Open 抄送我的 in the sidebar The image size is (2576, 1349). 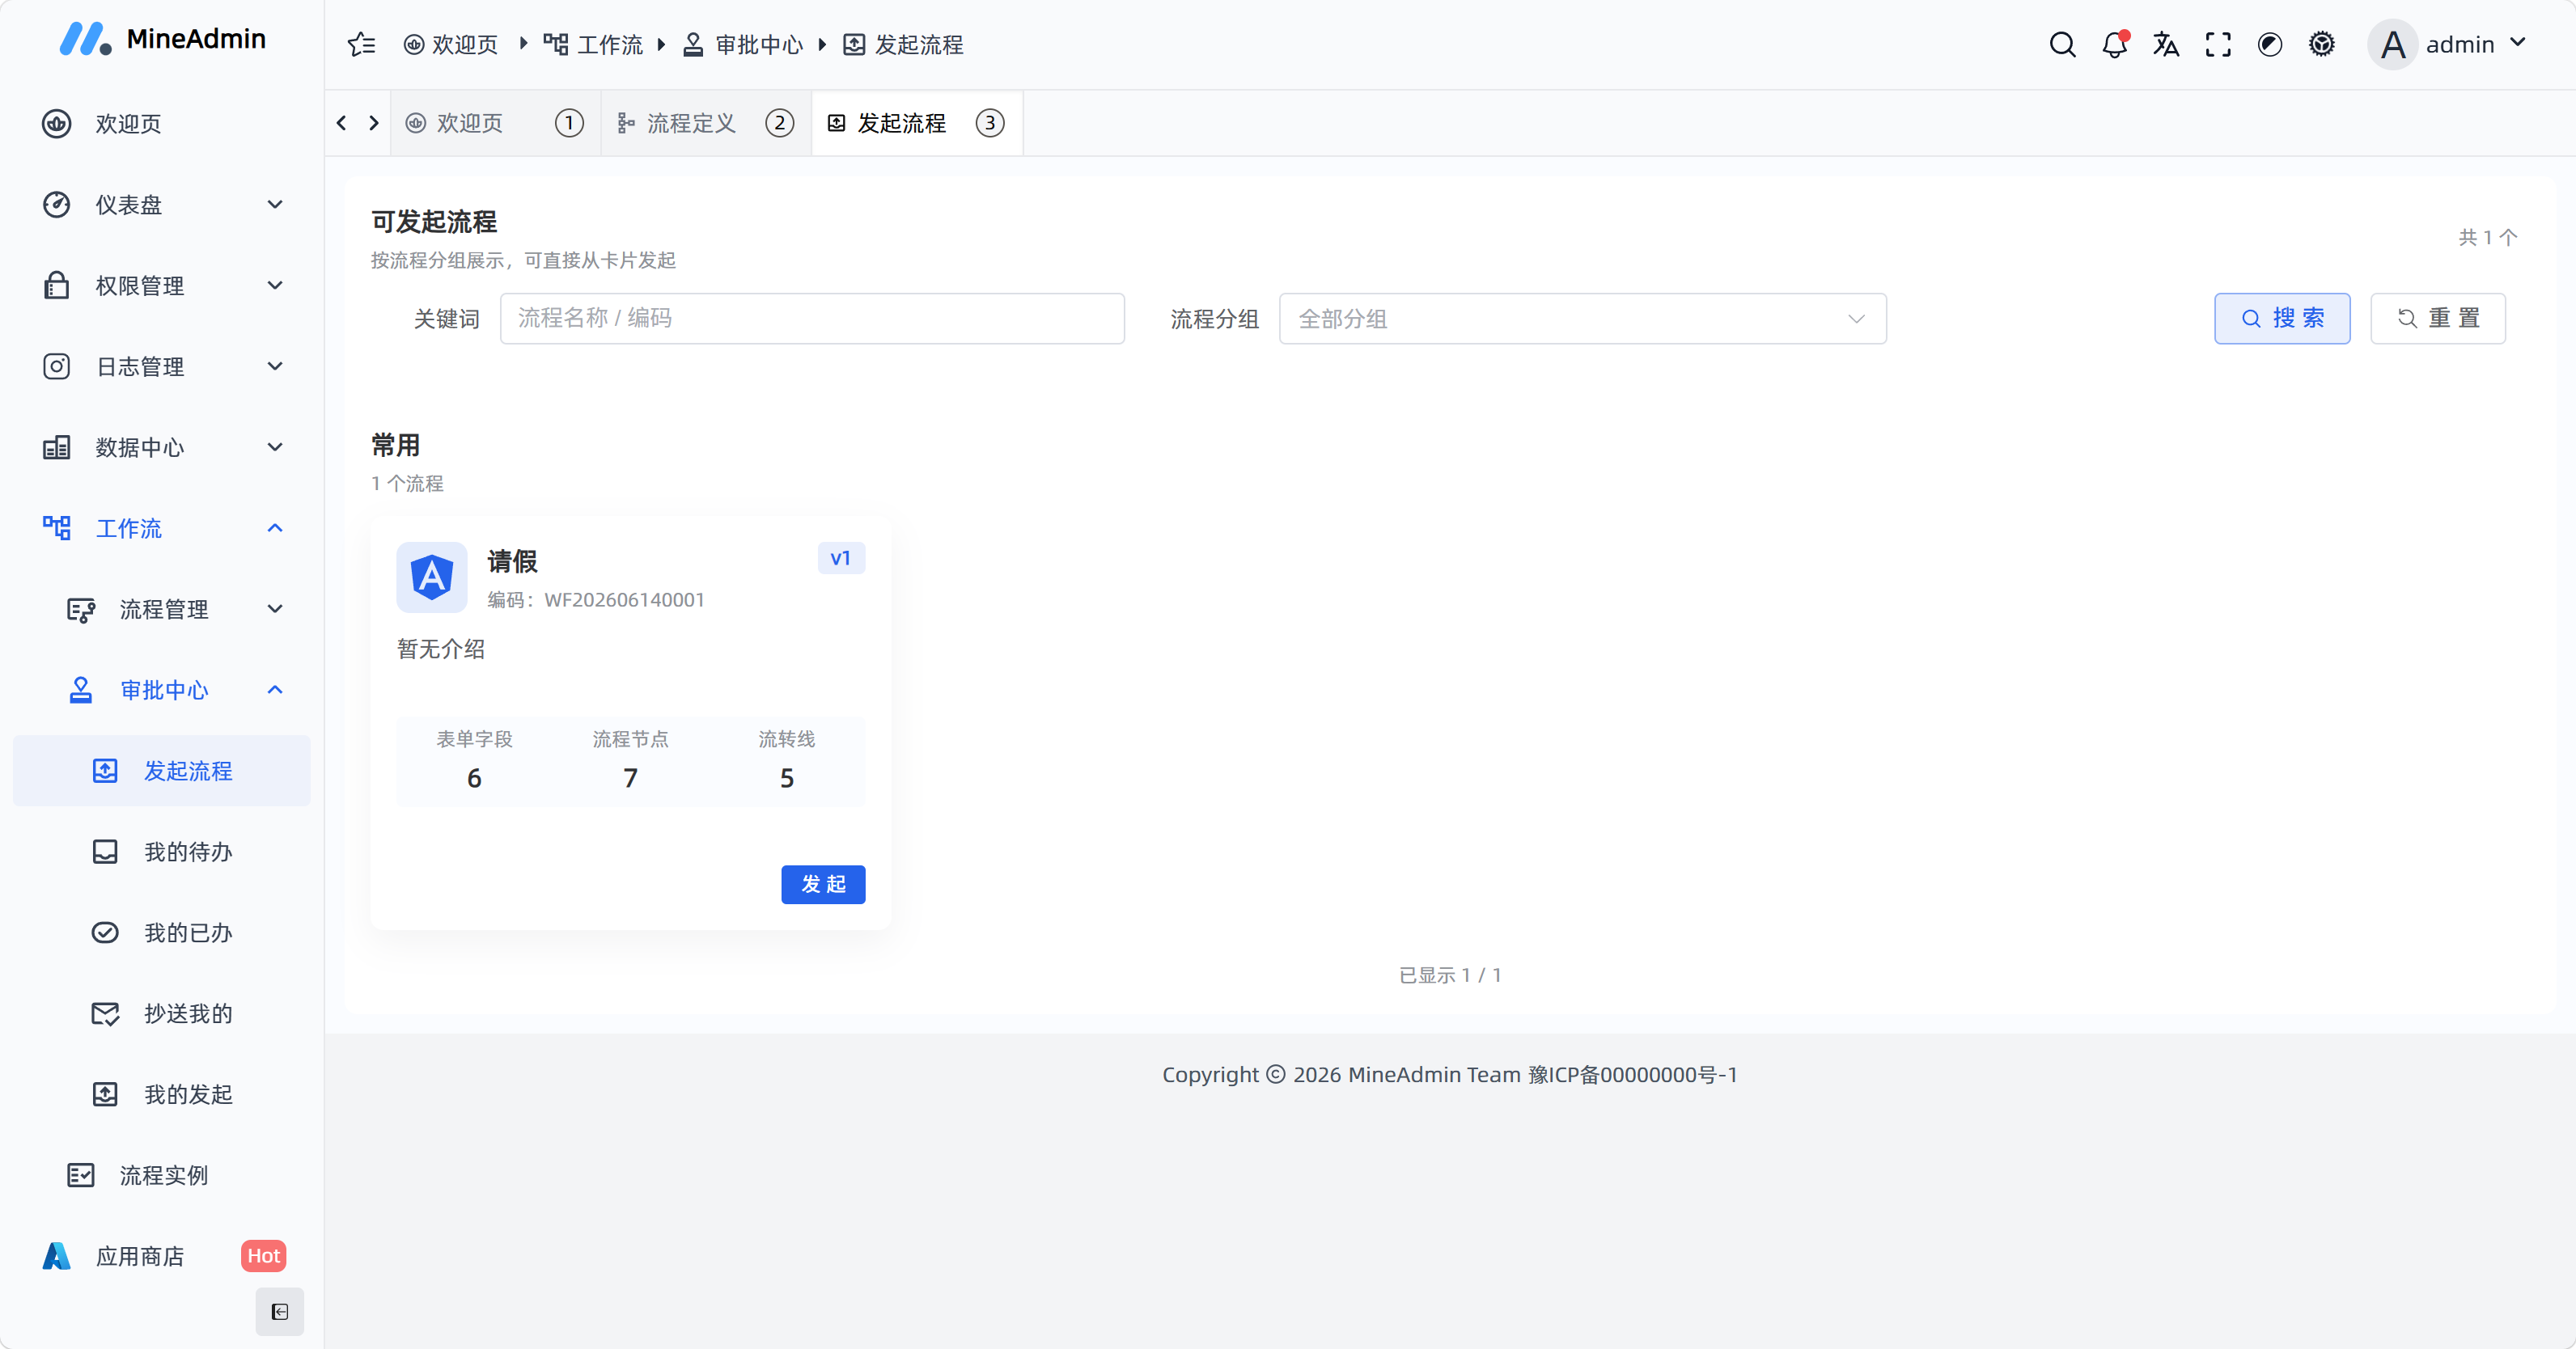[x=162, y=1013]
